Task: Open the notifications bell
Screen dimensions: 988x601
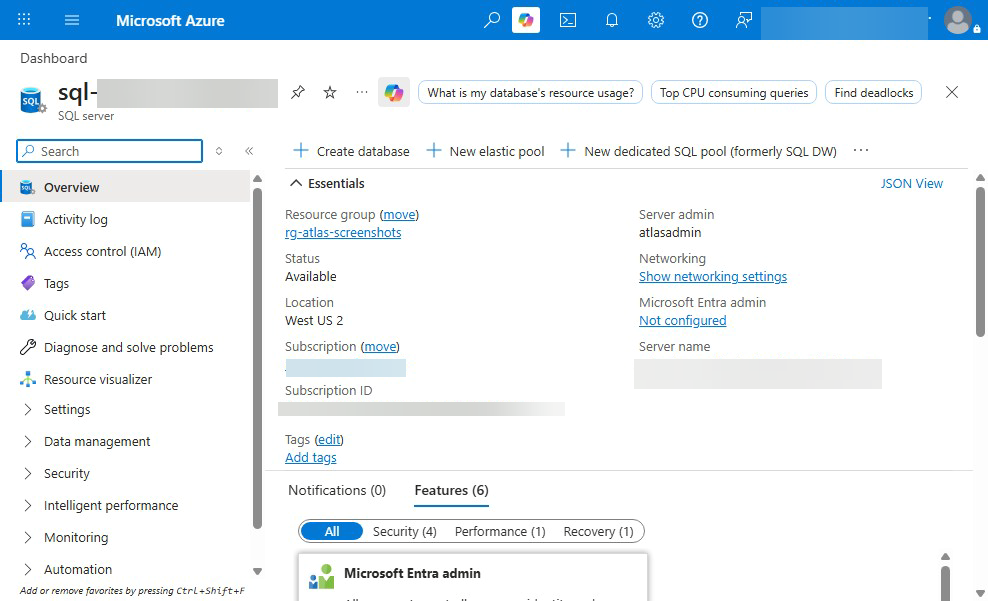Action: (x=611, y=20)
